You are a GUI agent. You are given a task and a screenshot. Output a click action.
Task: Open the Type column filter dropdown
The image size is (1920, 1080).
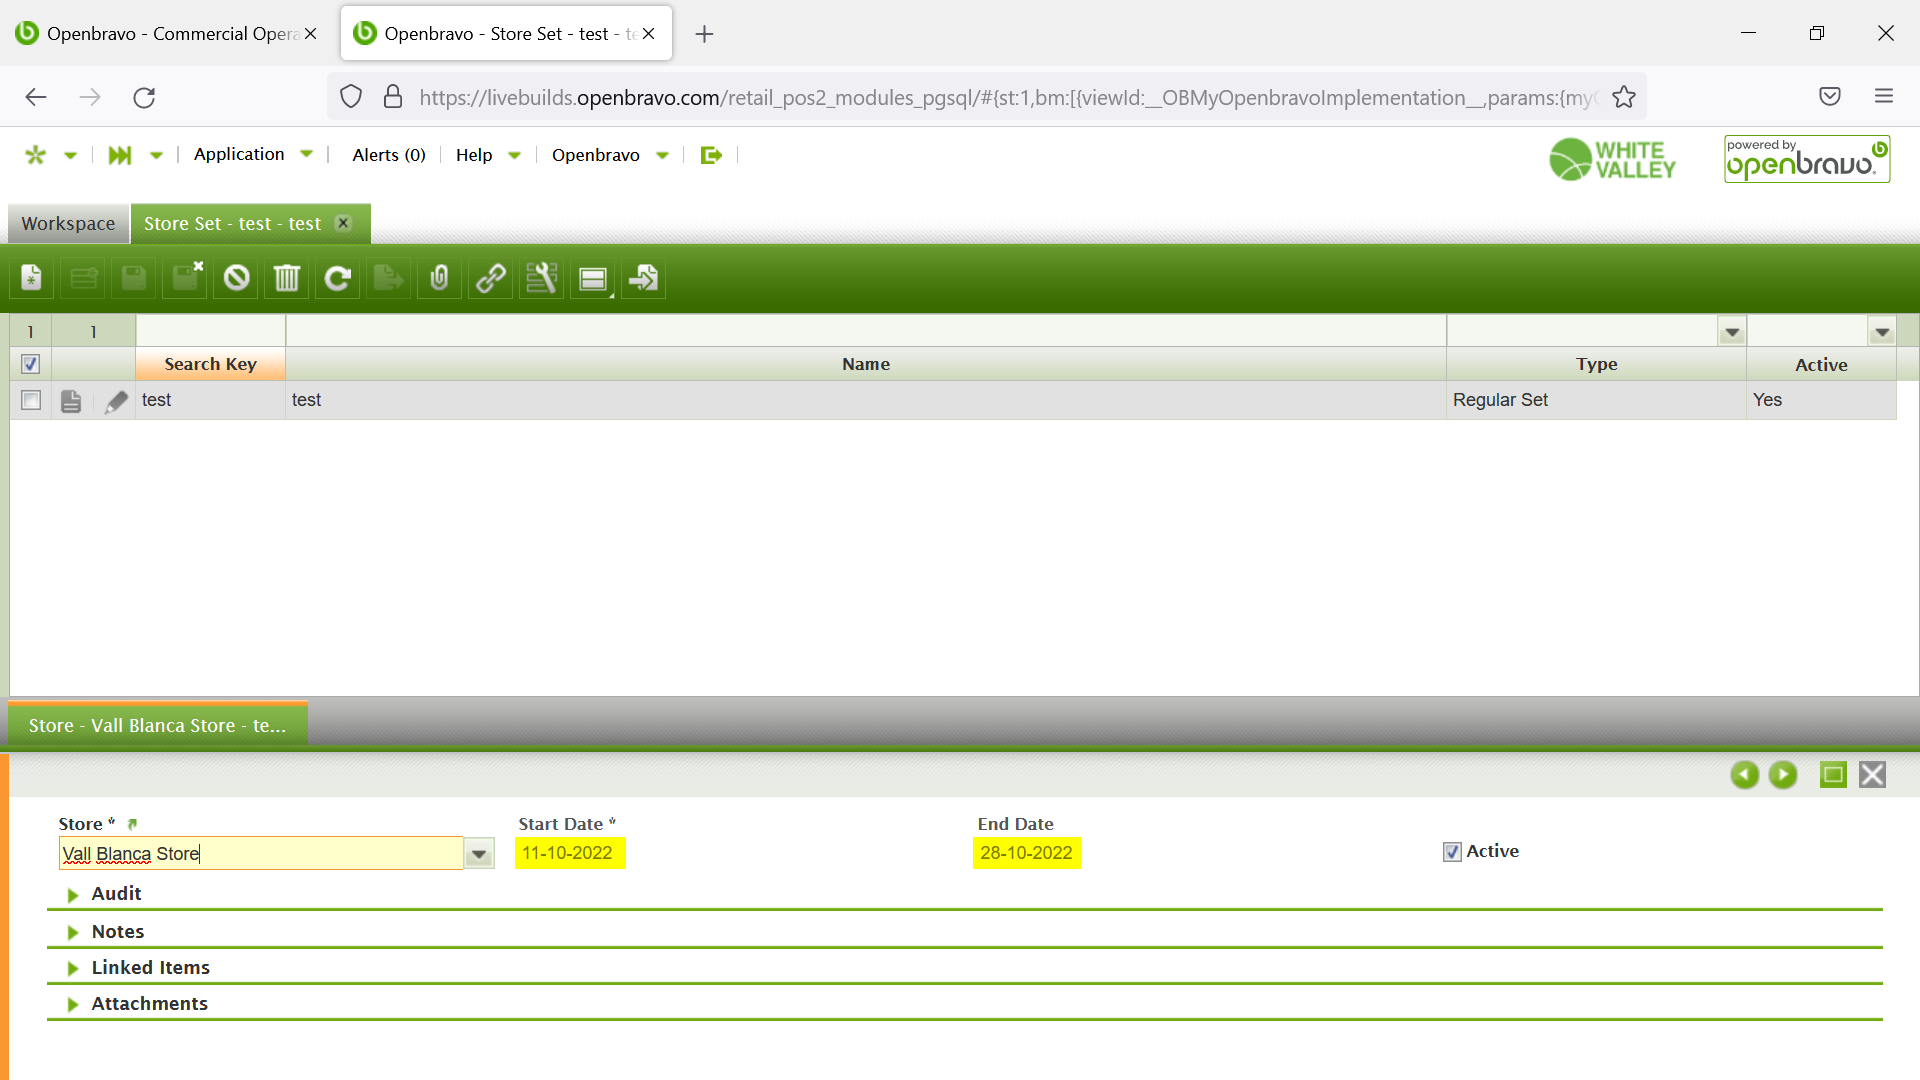coord(1732,332)
